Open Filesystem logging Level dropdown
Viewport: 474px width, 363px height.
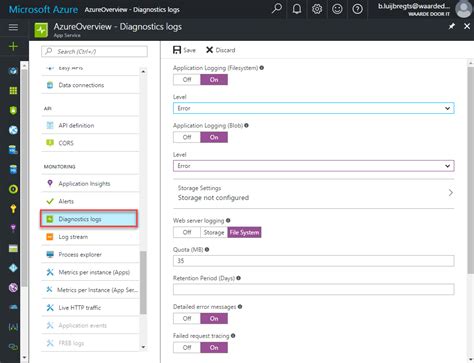[313, 108]
